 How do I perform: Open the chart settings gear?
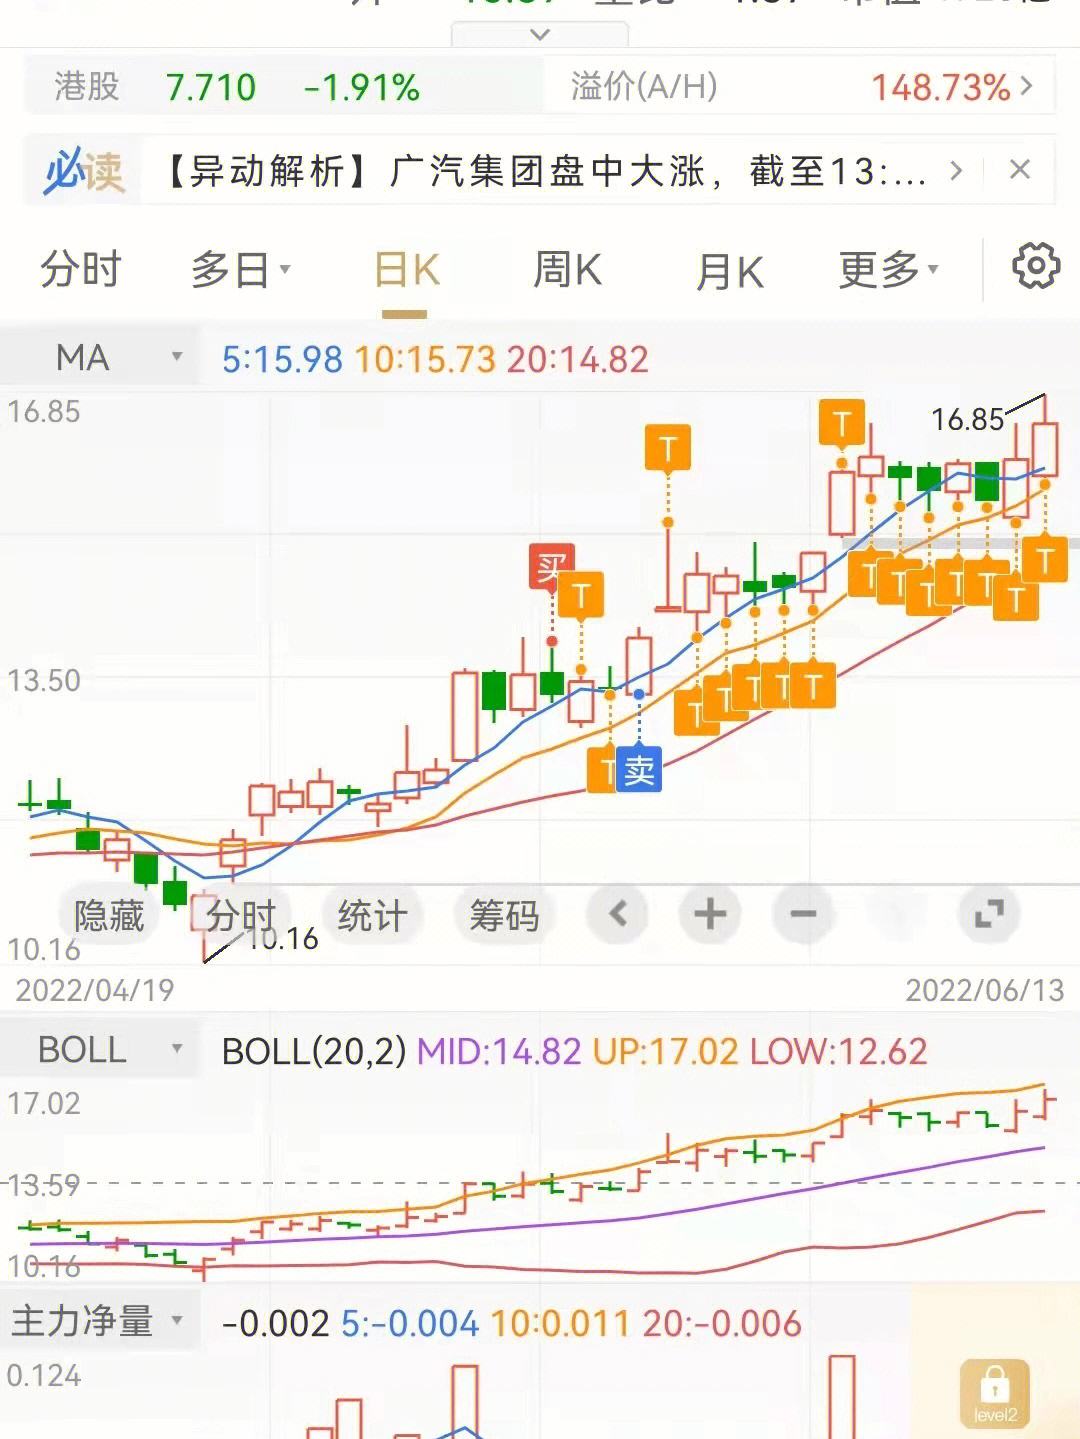[x=1036, y=268]
